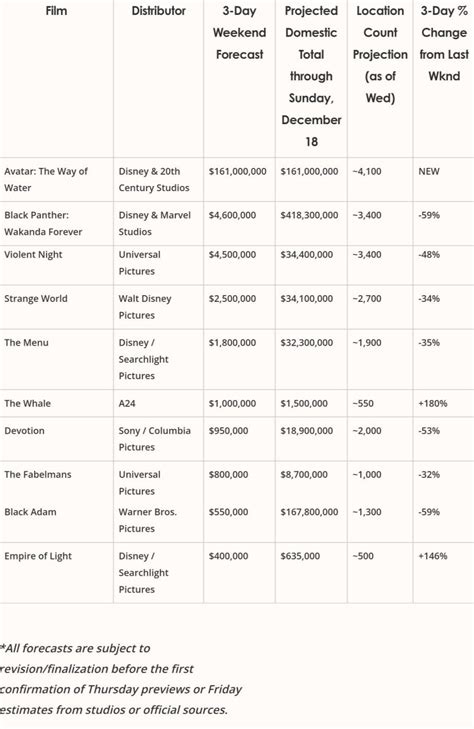The height and width of the screenshot is (729, 474).
Task: Select The Fabelmans film name
Action: [38, 474]
